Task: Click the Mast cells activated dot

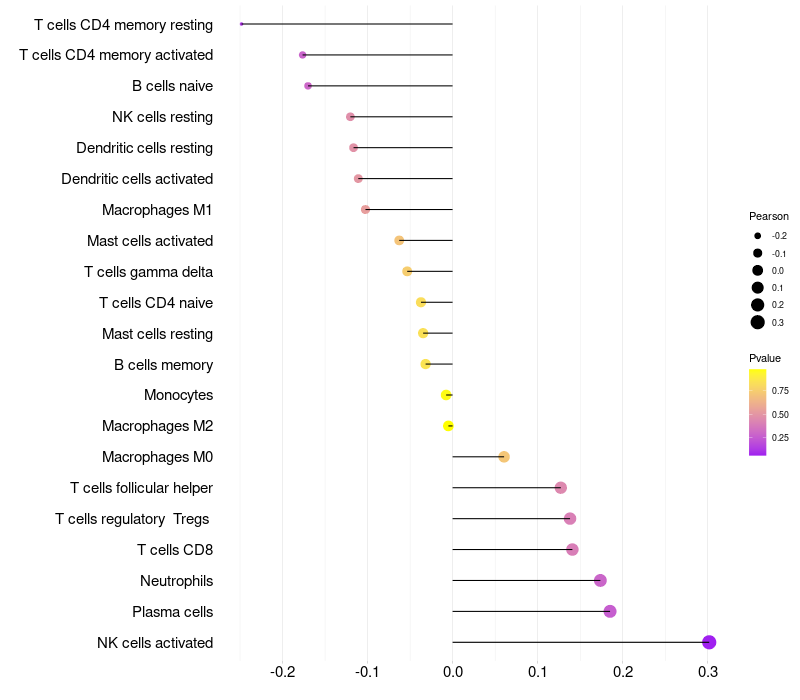Action: (399, 240)
